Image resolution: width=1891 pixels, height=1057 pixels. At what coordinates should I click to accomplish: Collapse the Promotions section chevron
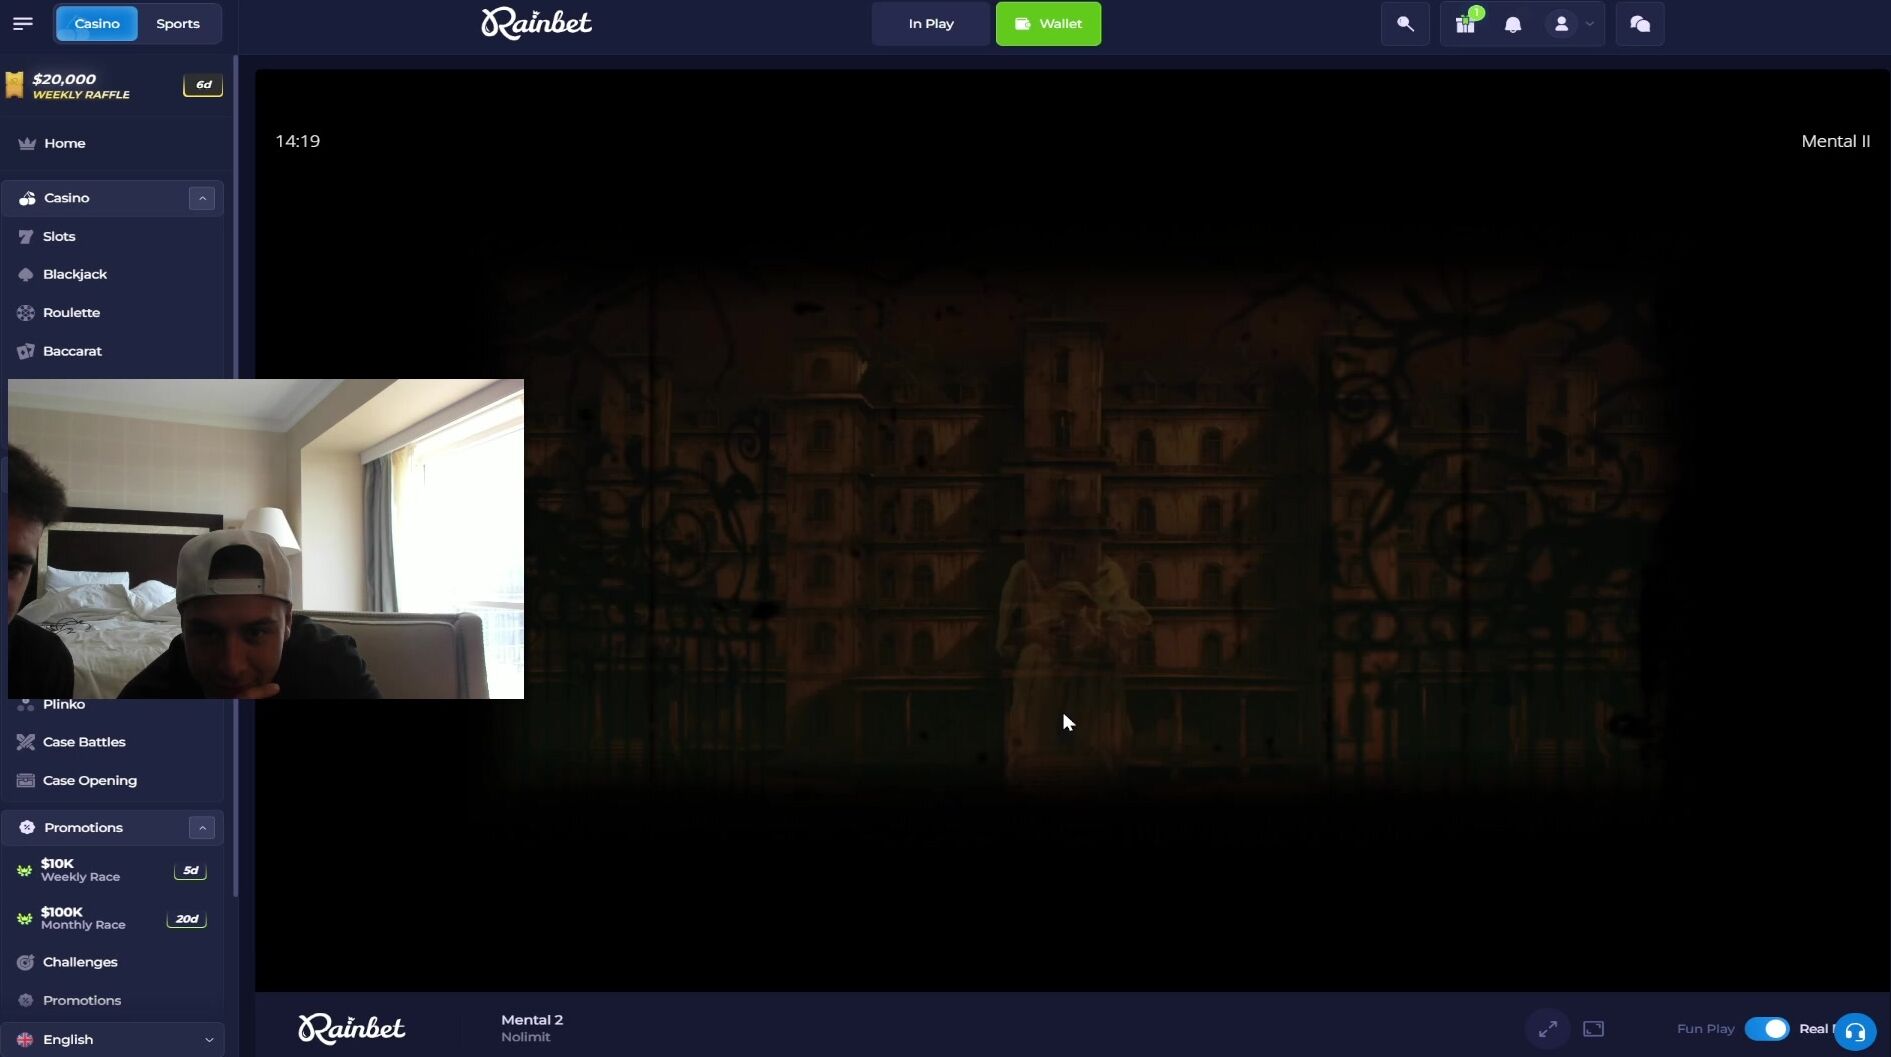[x=202, y=828]
